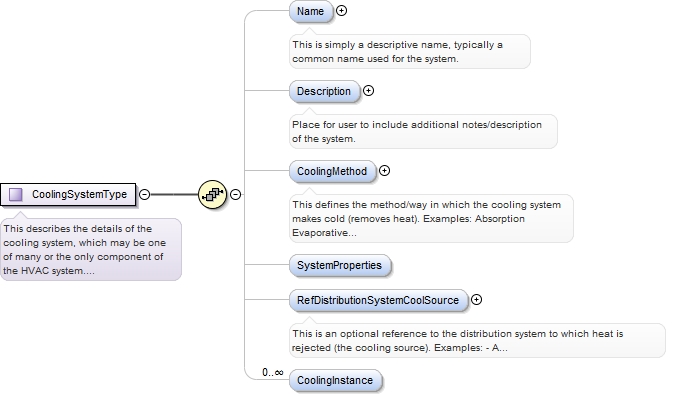Click the purple square in CoolingSystemType
Viewport: 673px width, 396px height.
[16, 194]
